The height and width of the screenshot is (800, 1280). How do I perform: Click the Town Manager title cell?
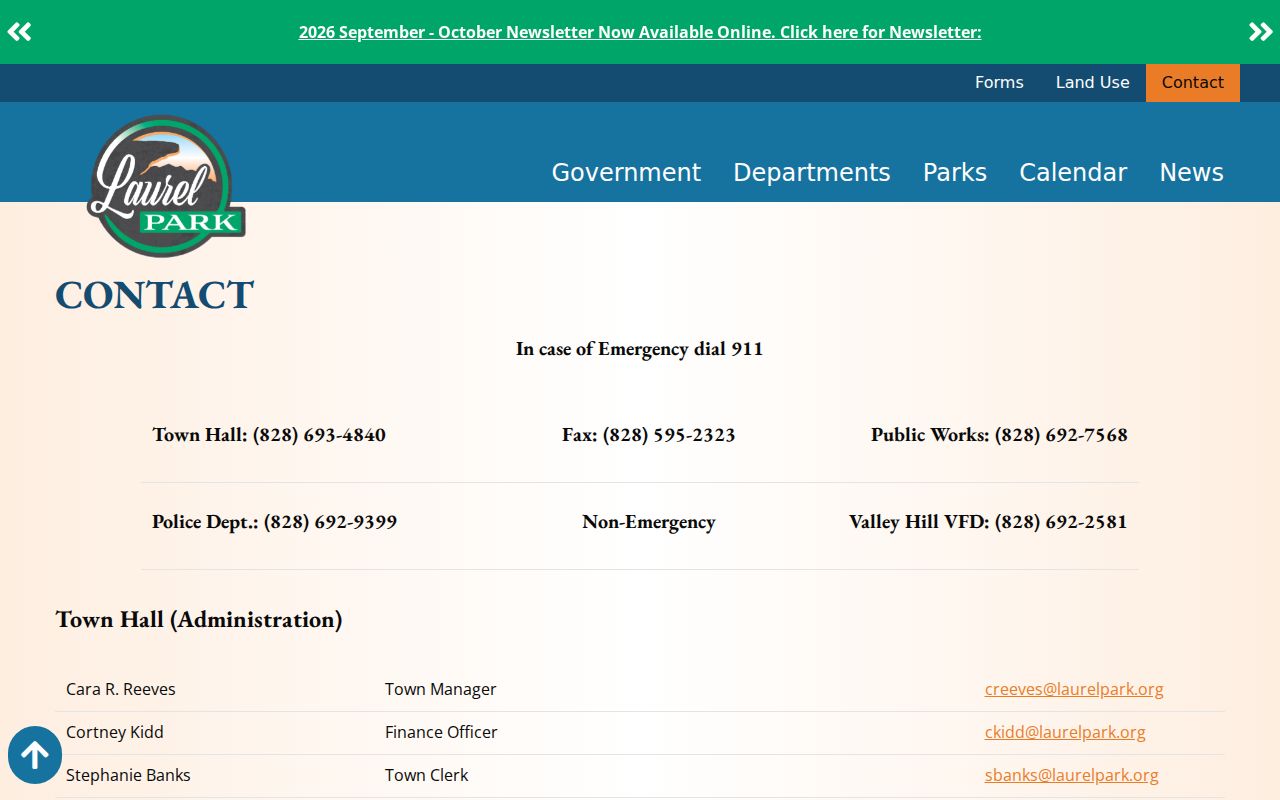coord(440,689)
